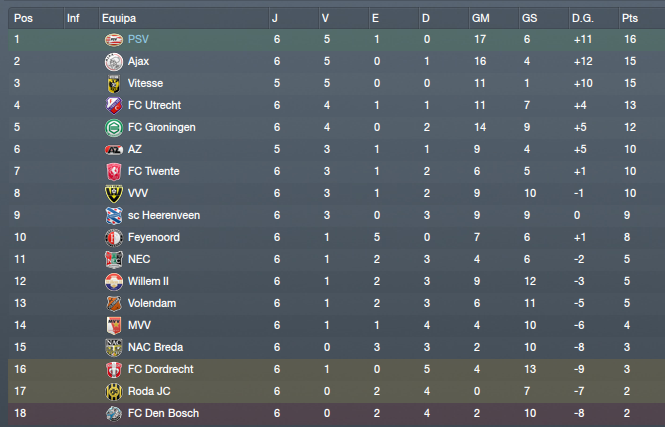The width and height of the screenshot is (665, 427).
Task: Click the VVV club badge
Action: pos(112,194)
